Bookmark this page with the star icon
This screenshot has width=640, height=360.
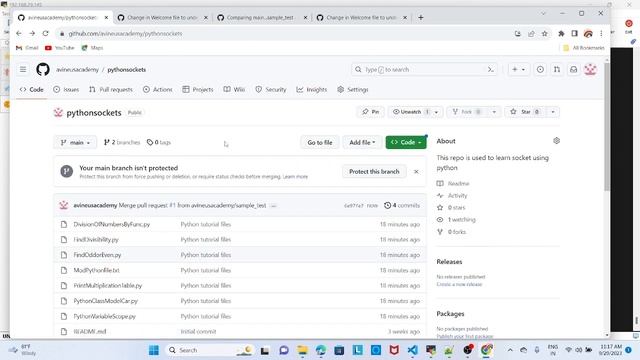pyautogui.click(x=544, y=33)
